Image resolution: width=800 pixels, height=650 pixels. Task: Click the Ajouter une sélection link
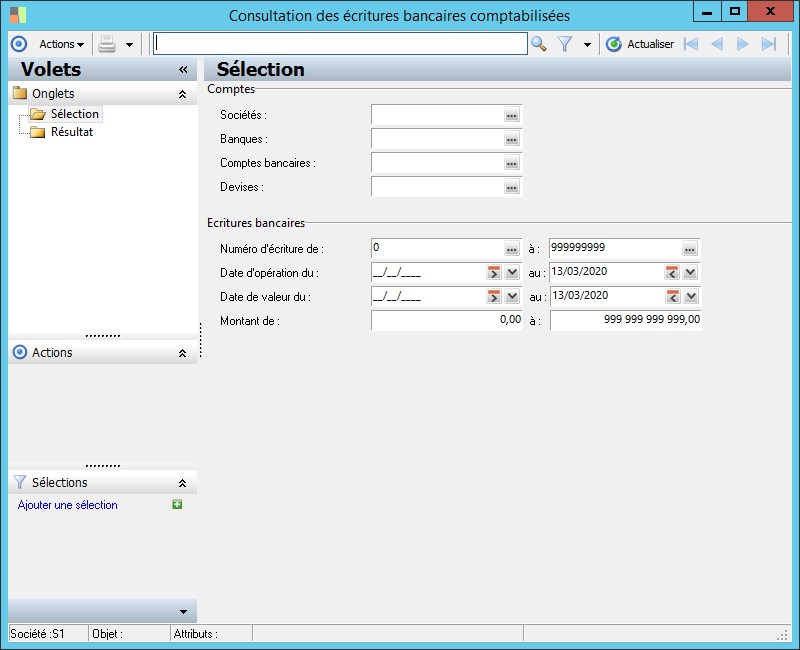pos(68,505)
